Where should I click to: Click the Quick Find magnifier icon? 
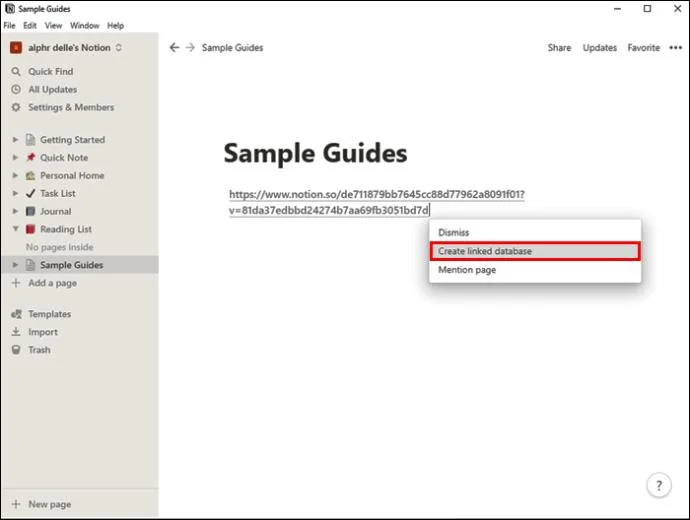pyautogui.click(x=16, y=71)
